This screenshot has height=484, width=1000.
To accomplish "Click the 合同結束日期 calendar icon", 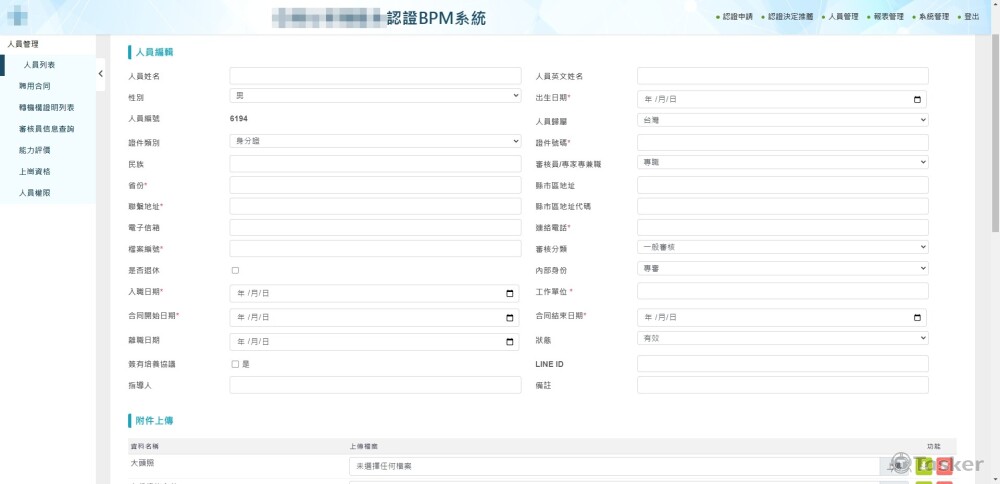I will (x=917, y=317).
